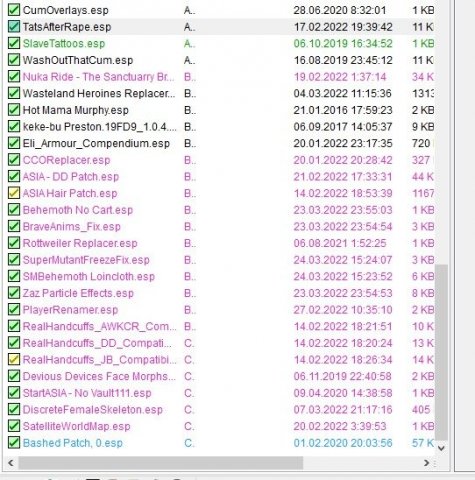The width and height of the screenshot is (475, 480).
Task: Uncheck the CumOverlays.esp checkbox
Action: (x=14, y=10)
